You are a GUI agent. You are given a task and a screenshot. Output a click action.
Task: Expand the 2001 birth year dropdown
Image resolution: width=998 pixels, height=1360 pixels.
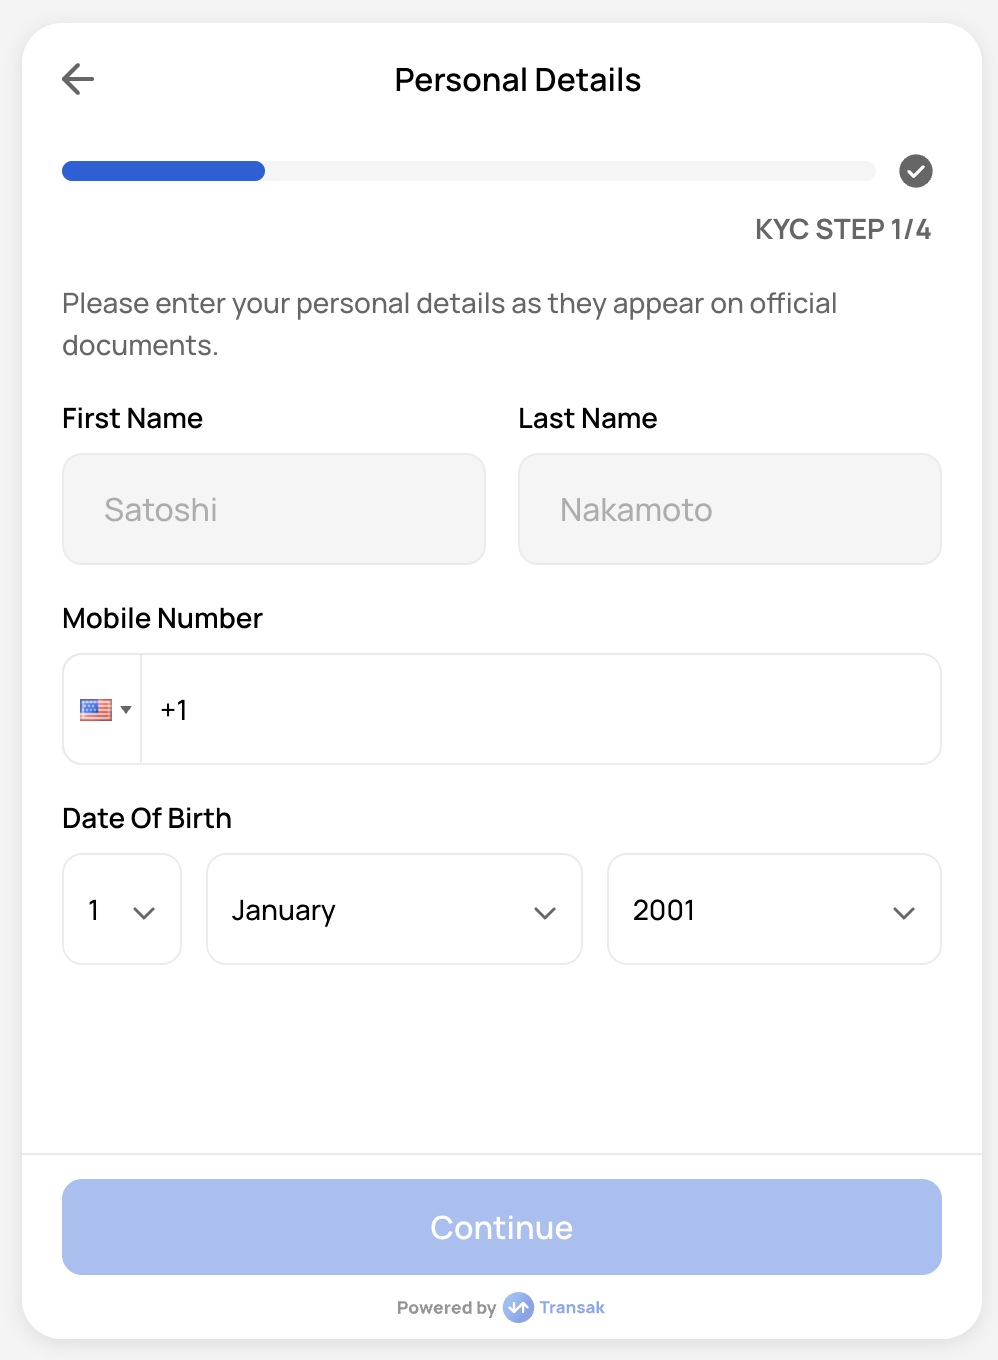pos(774,910)
